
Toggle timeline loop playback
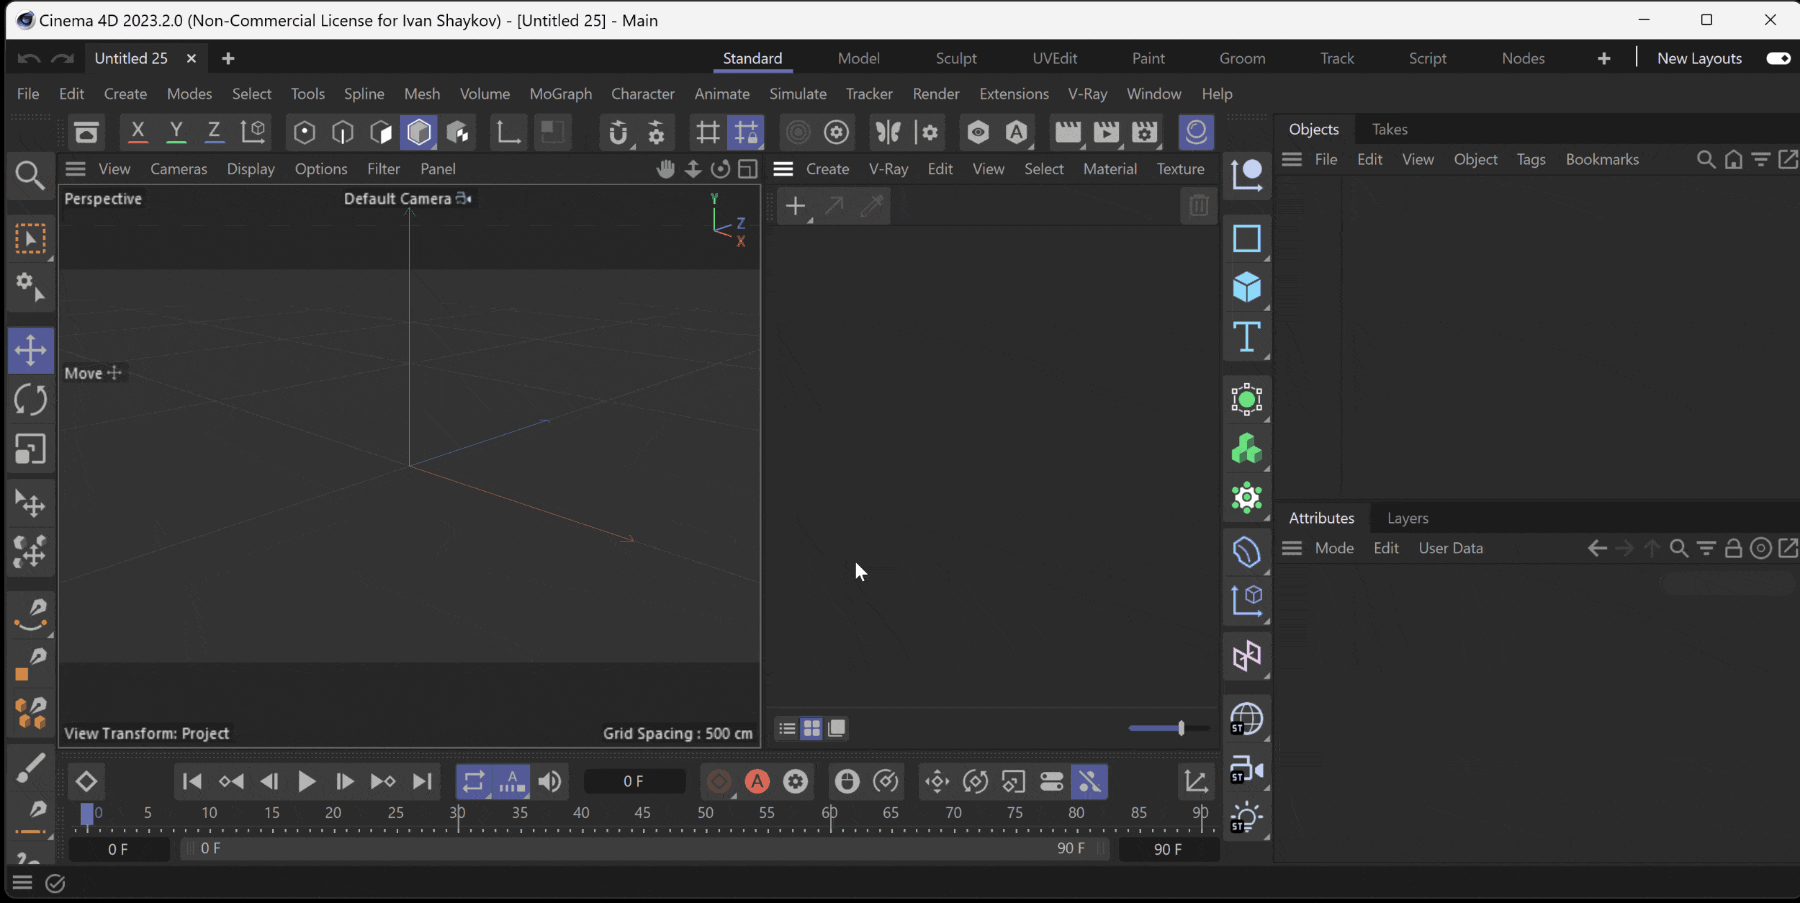click(x=473, y=781)
